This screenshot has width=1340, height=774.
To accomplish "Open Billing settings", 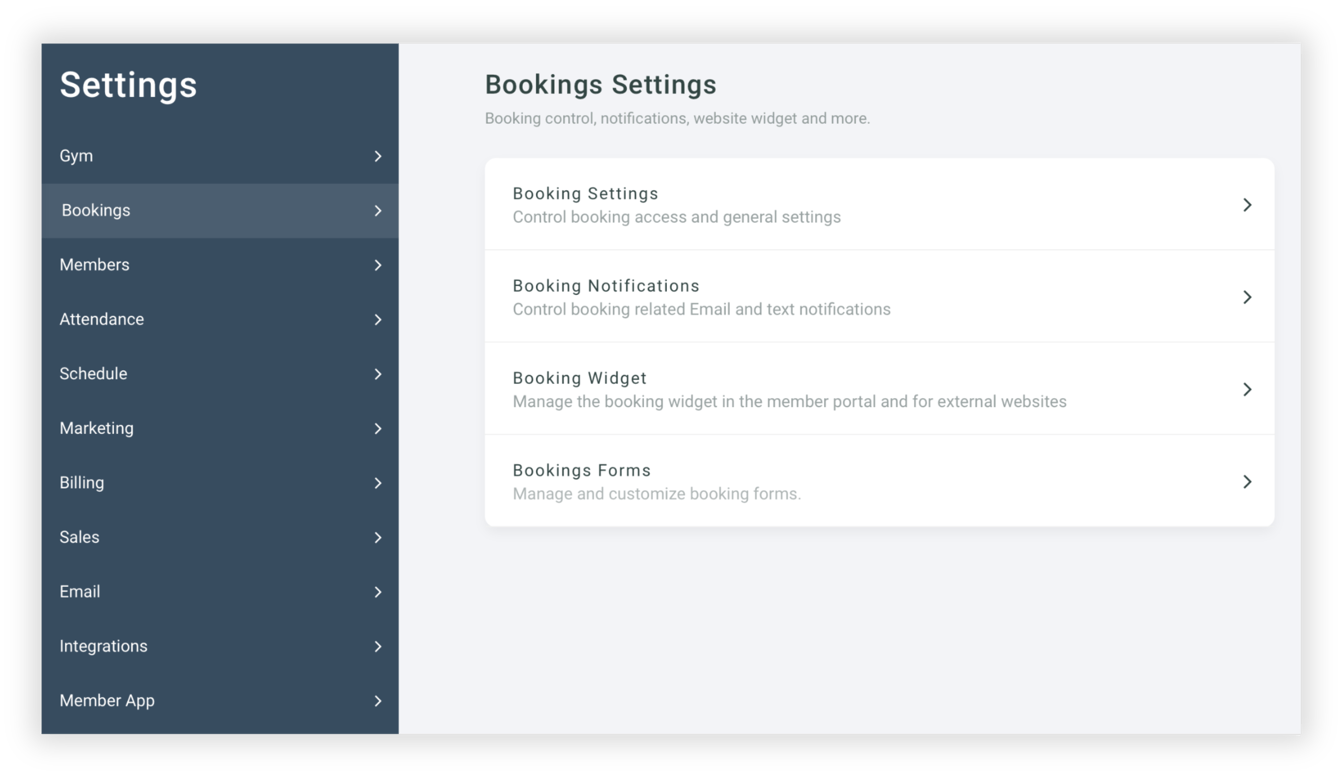I will click(220, 483).
